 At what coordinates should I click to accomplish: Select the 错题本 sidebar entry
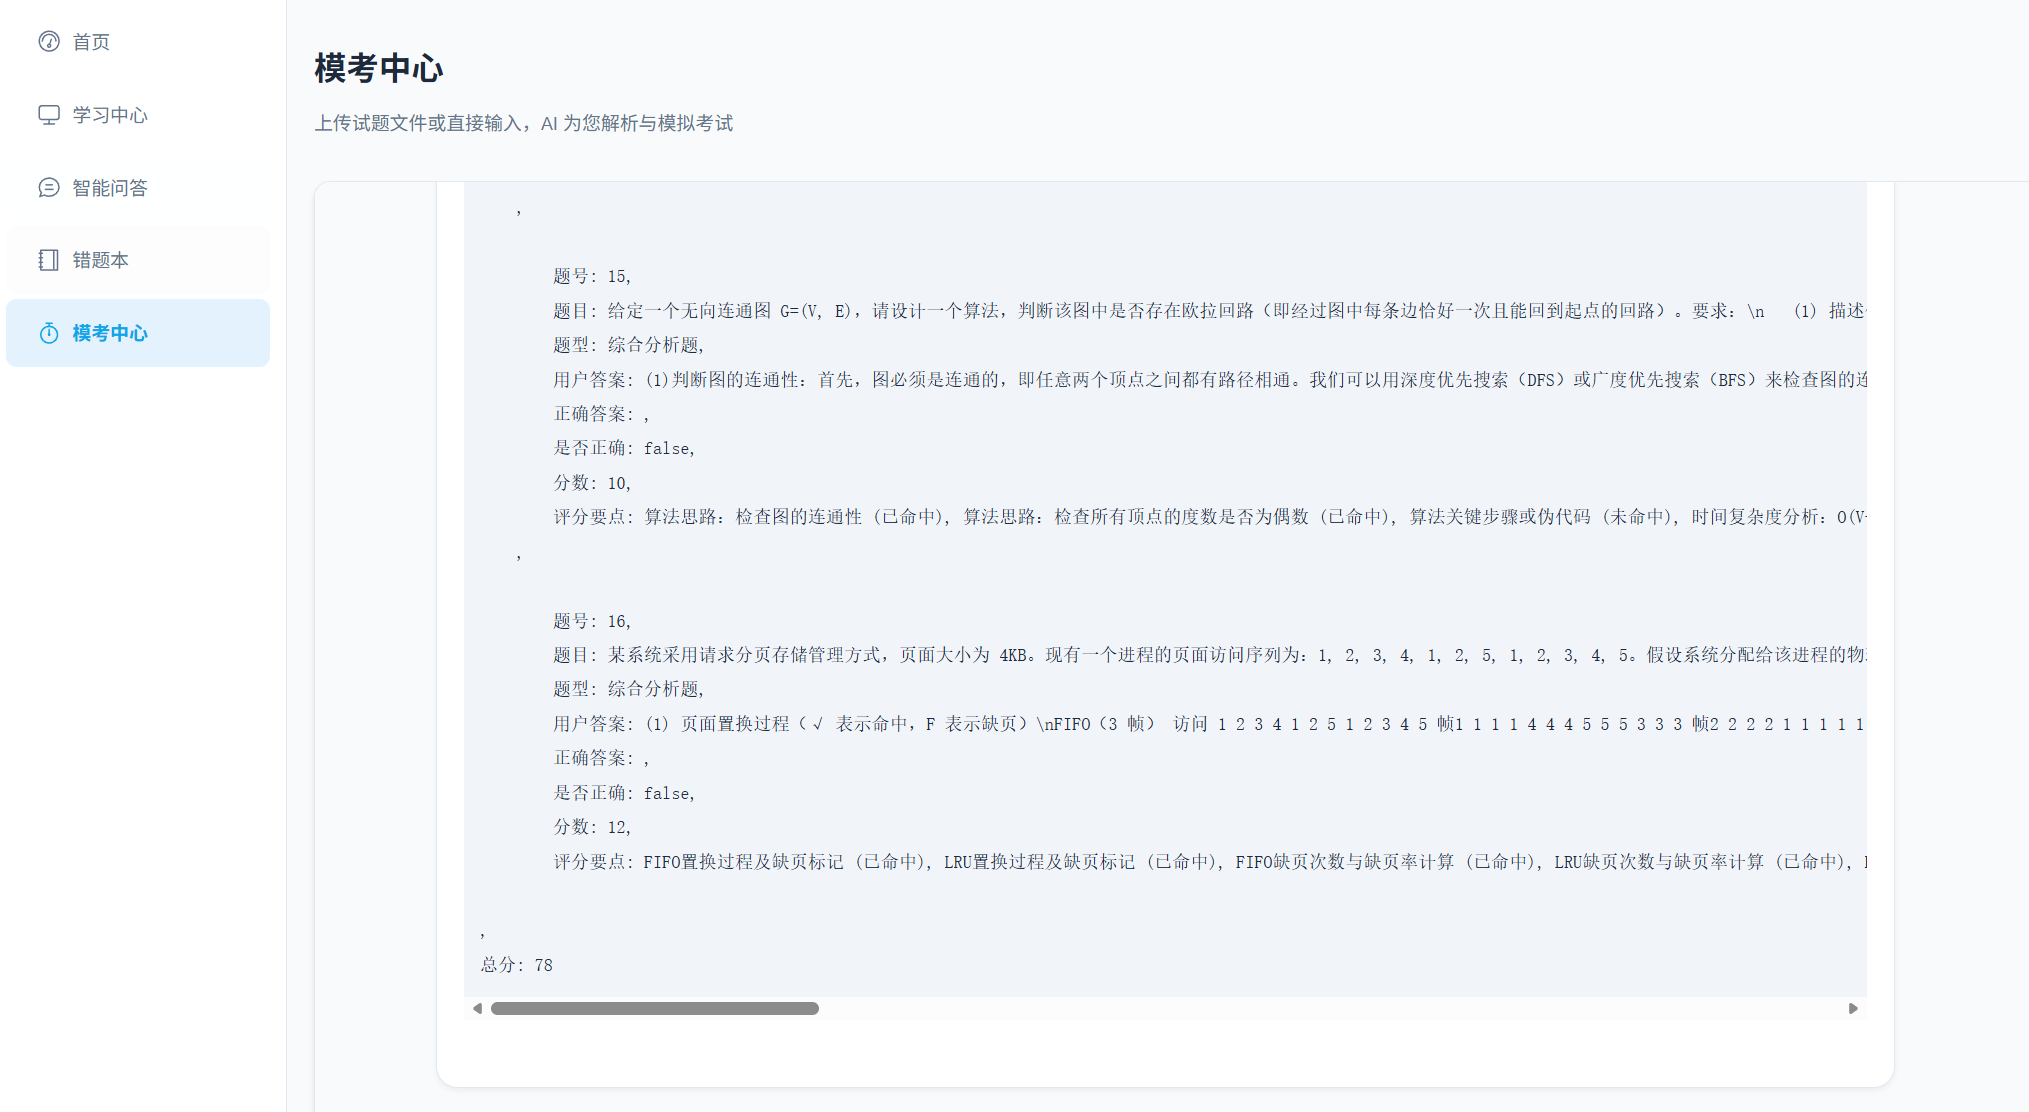point(100,260)
